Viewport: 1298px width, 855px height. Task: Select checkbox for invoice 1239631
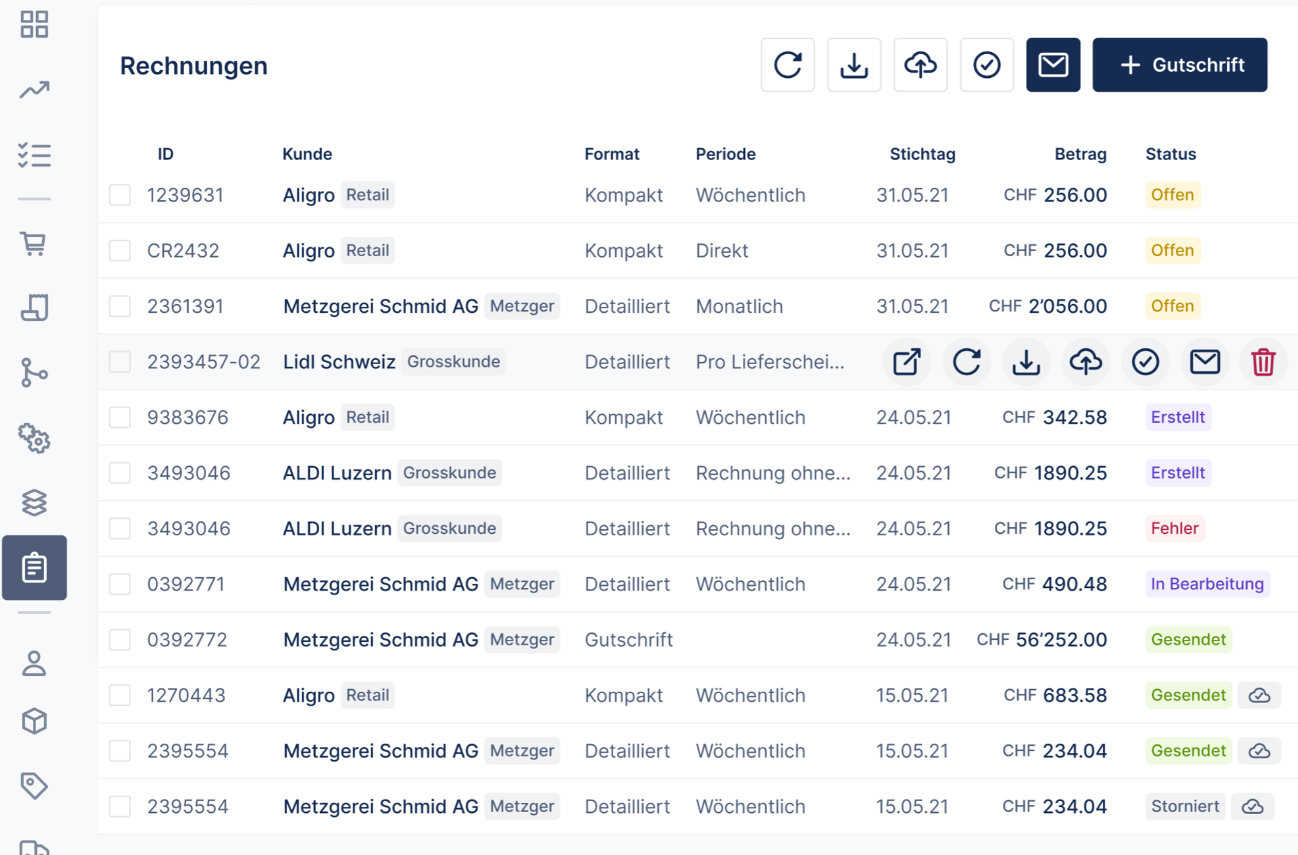tap(120, 195)
